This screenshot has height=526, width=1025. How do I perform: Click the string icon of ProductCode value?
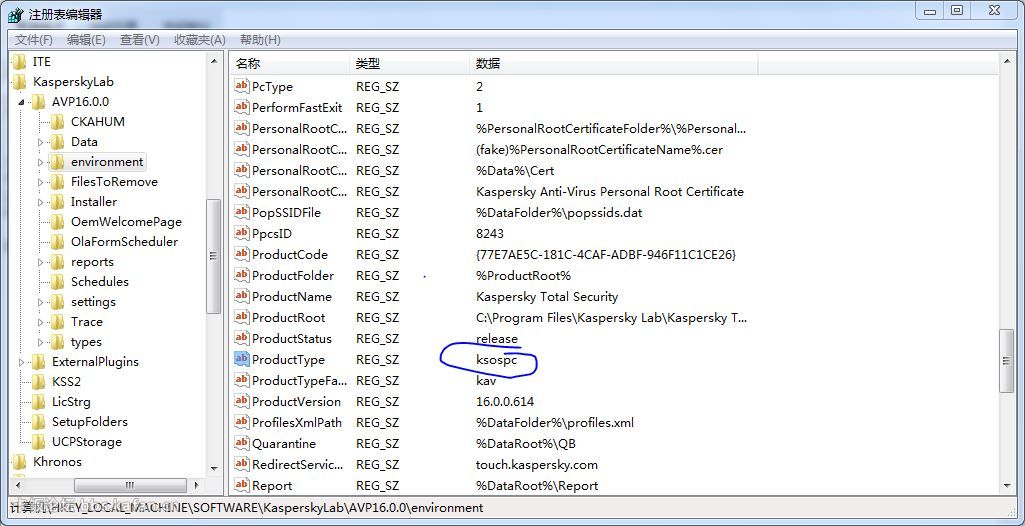tap(241, 254)
